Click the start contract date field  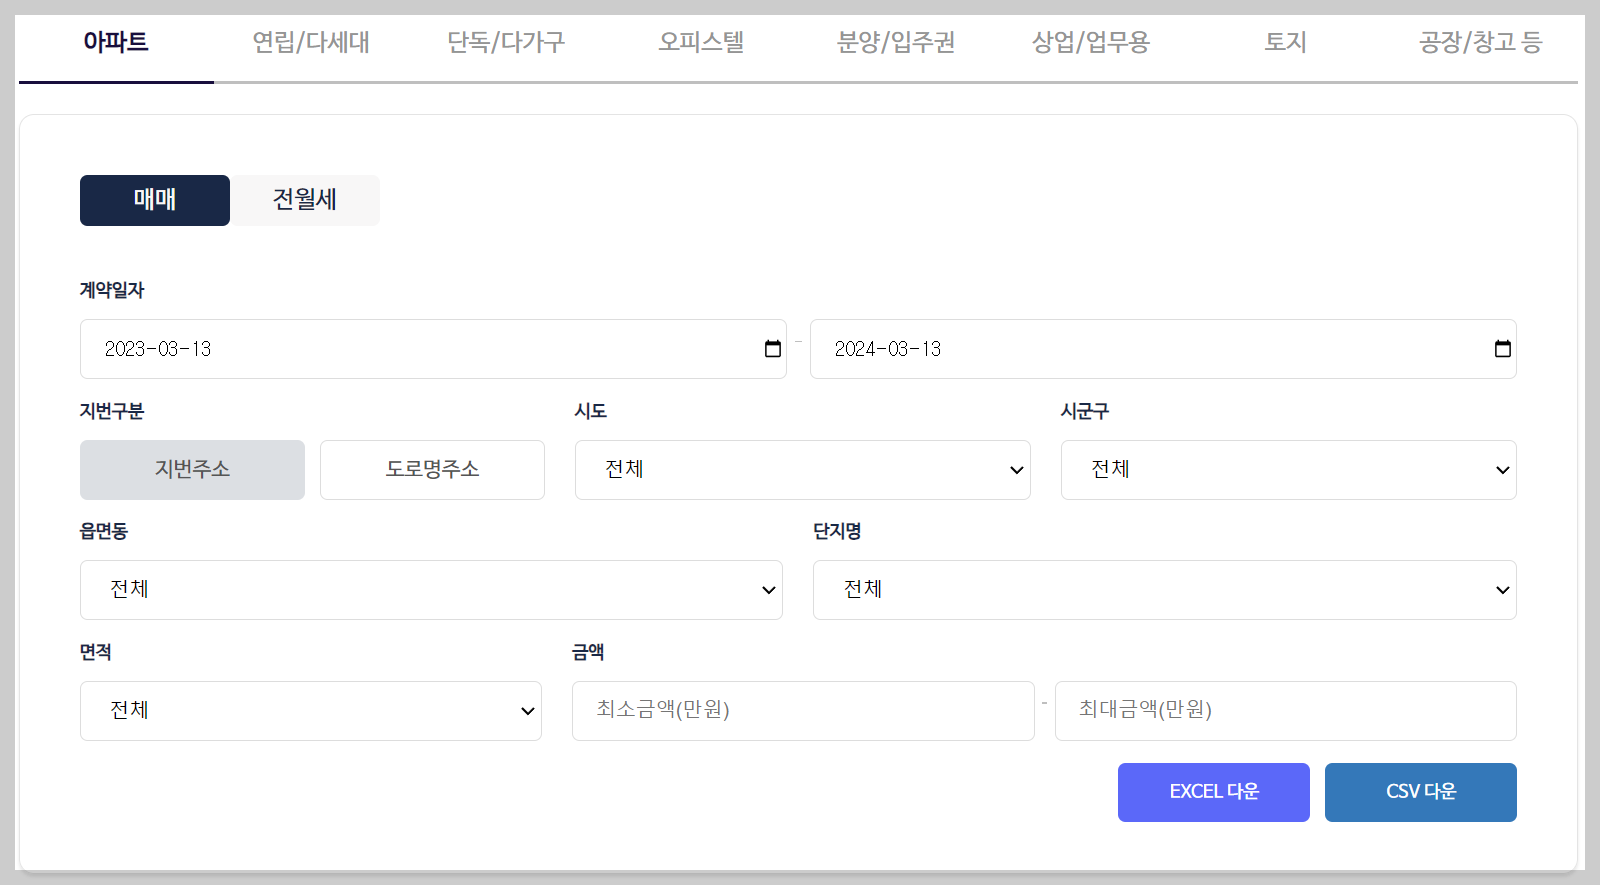click(x=433, y=349)
